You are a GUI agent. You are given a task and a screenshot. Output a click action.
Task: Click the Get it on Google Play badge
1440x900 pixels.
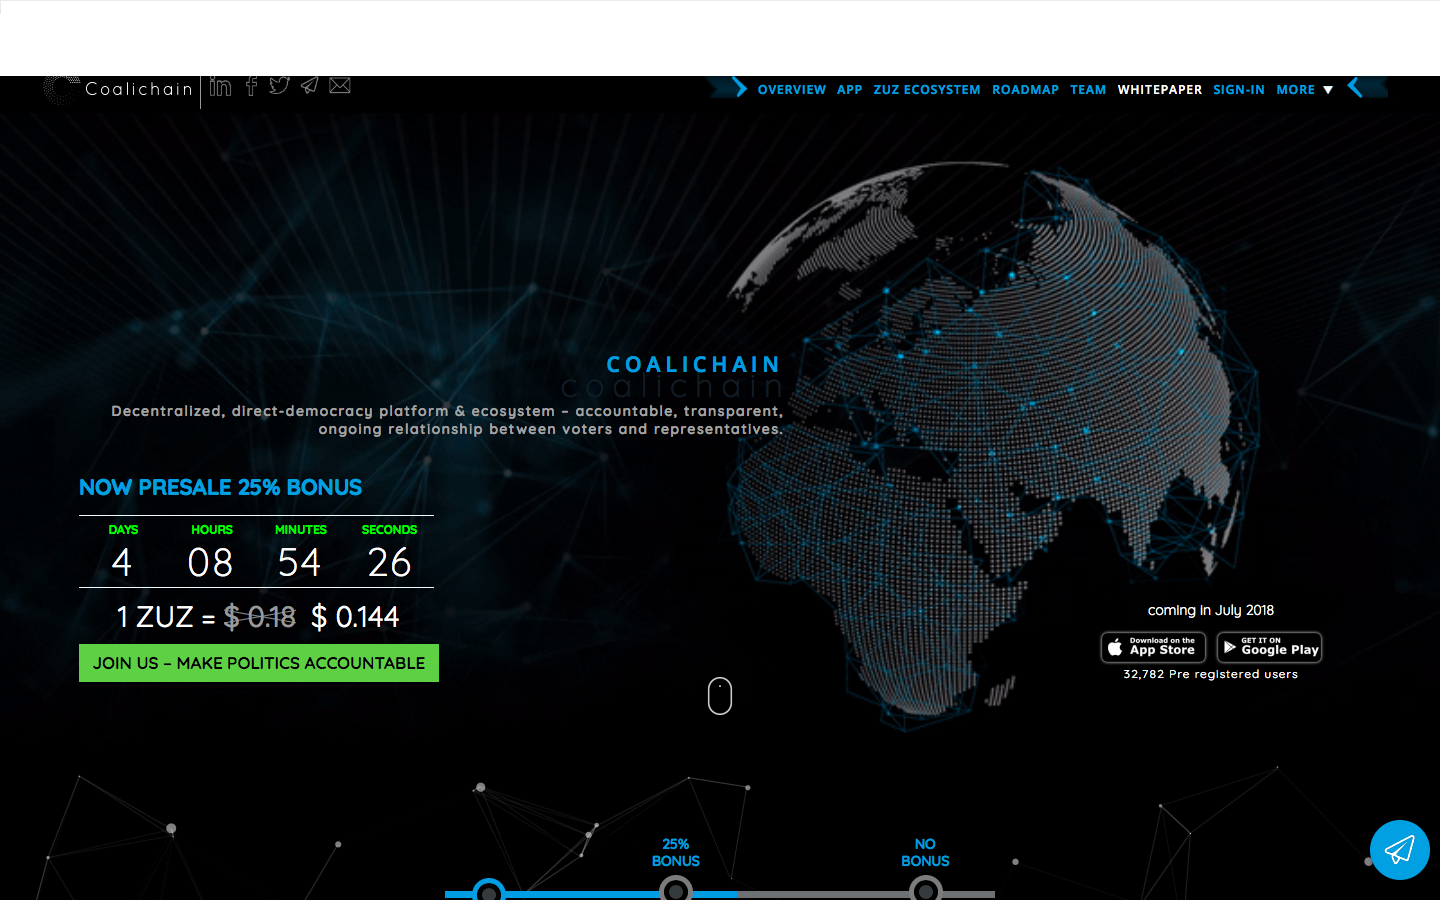point(1269,647)
